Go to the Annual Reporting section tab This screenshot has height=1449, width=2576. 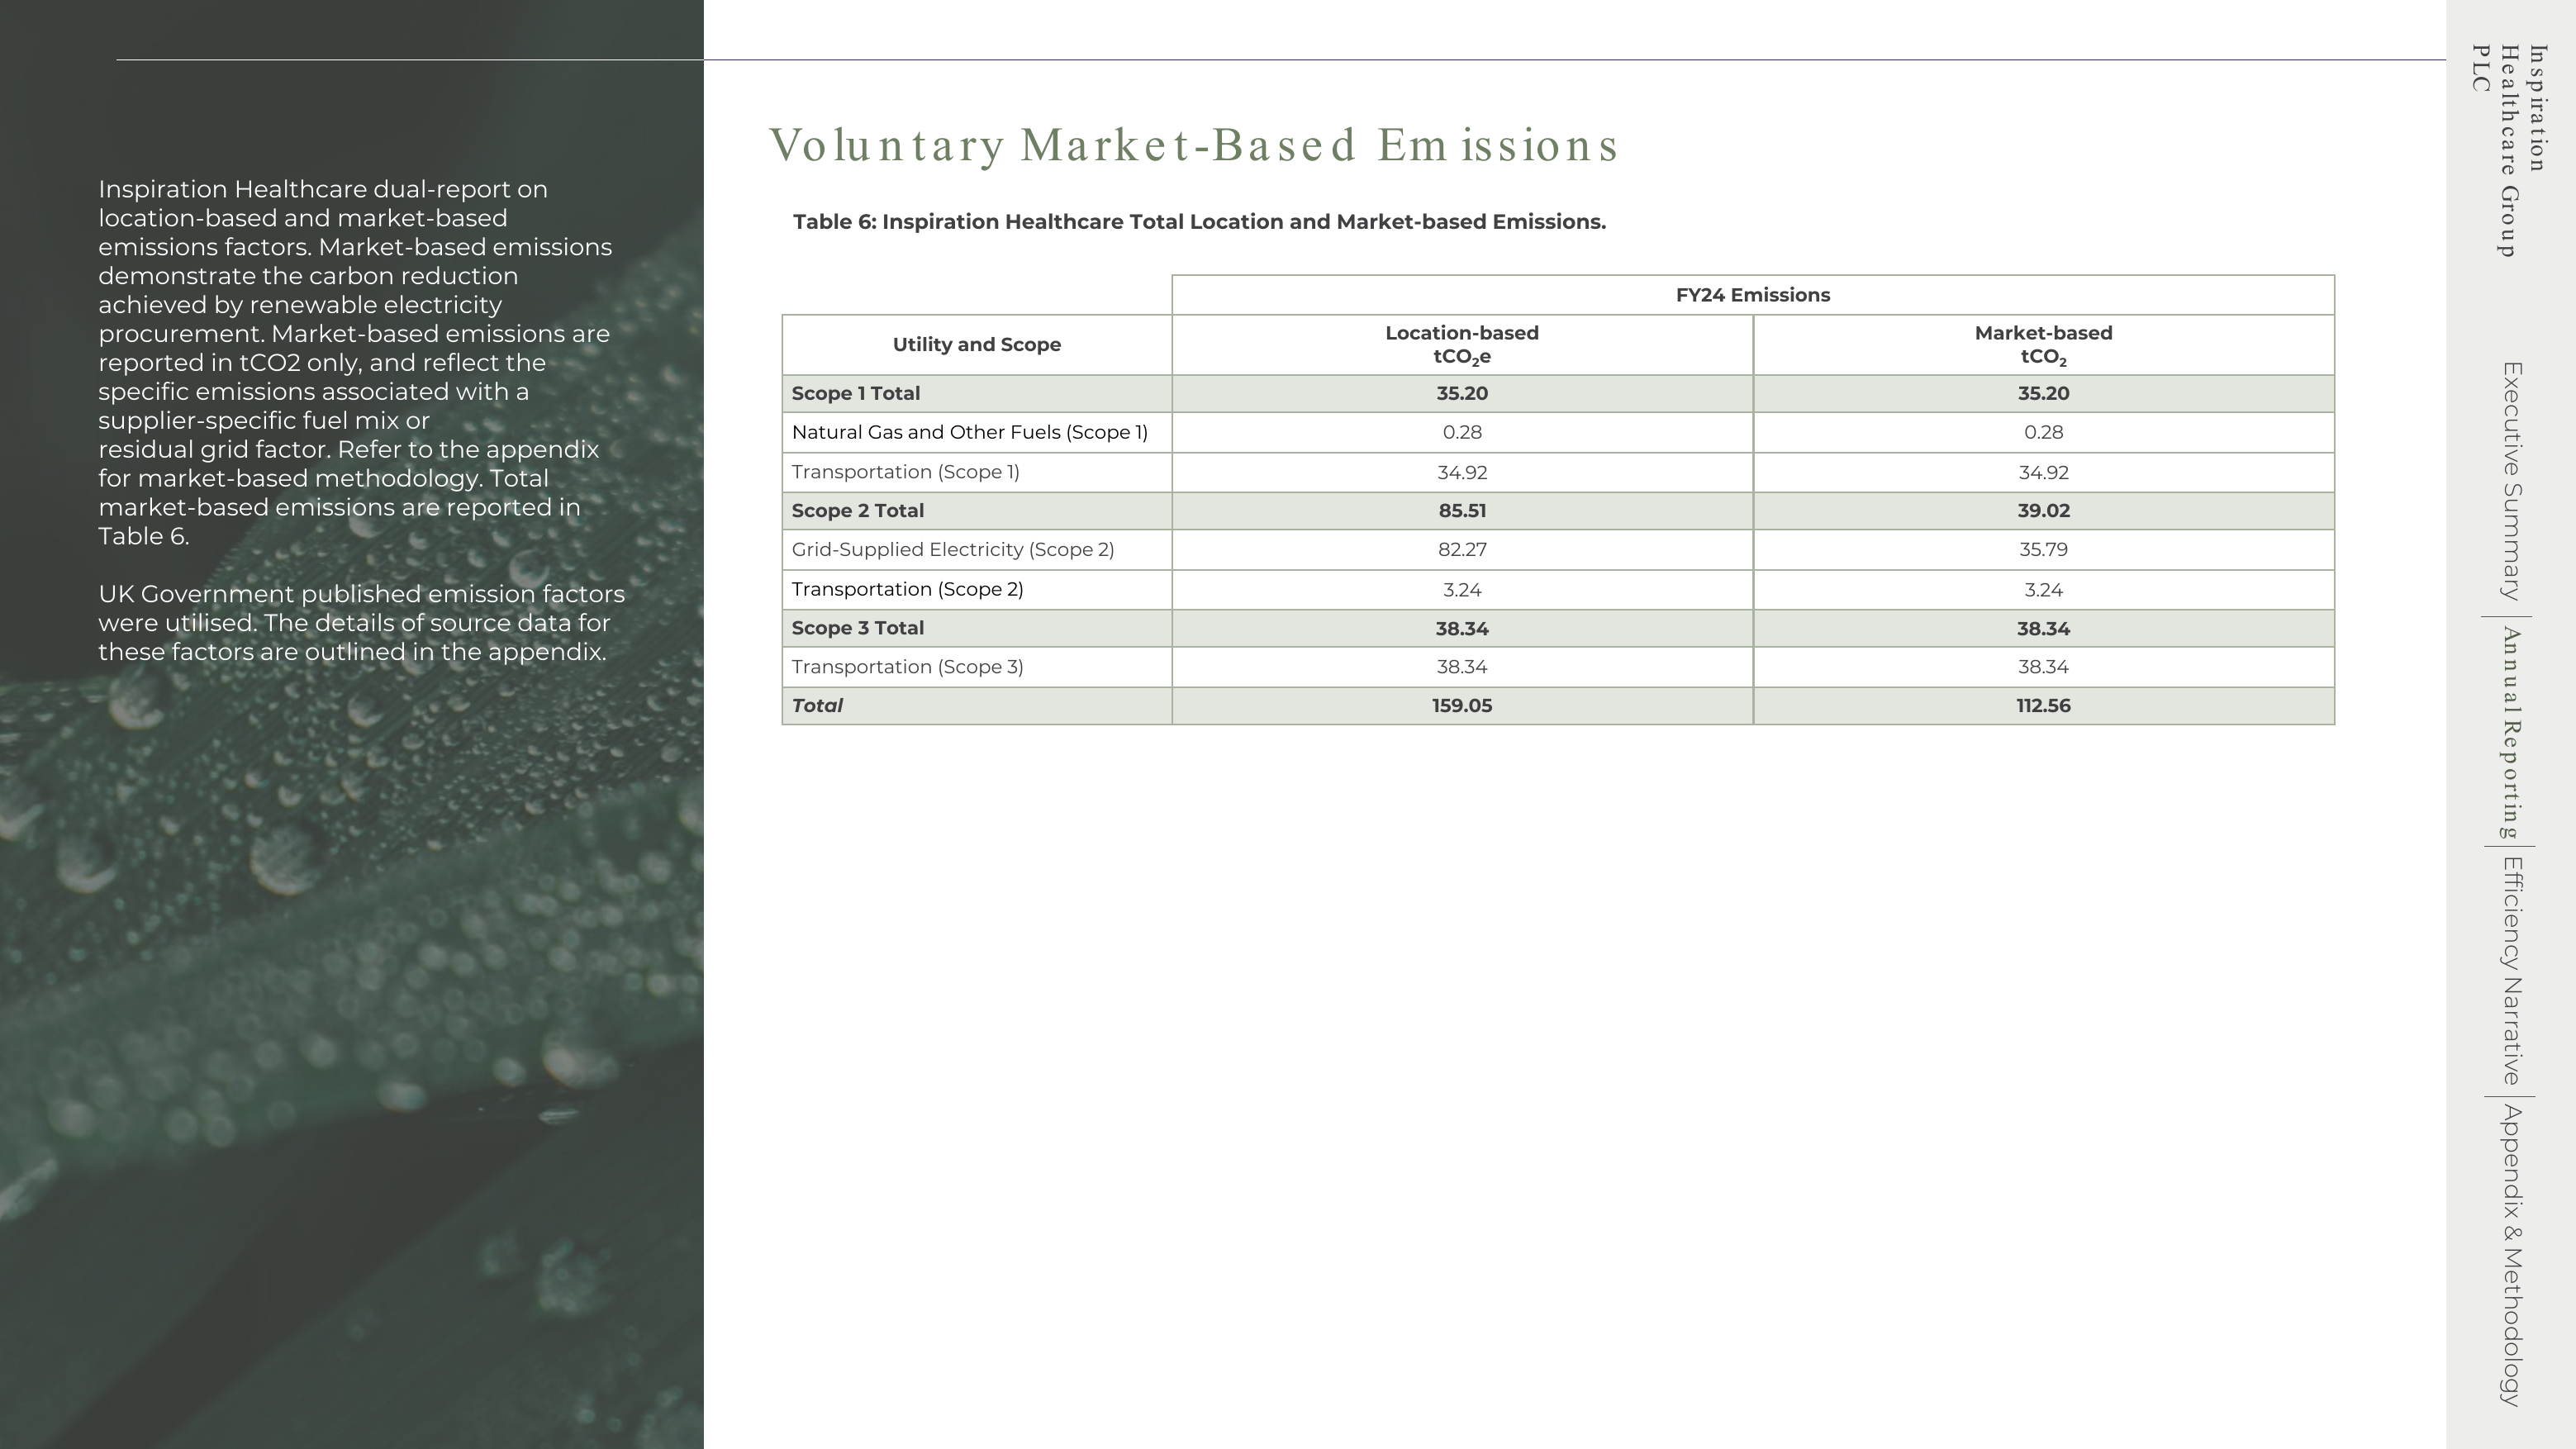pyautogui.click(x=2511, y=733)
